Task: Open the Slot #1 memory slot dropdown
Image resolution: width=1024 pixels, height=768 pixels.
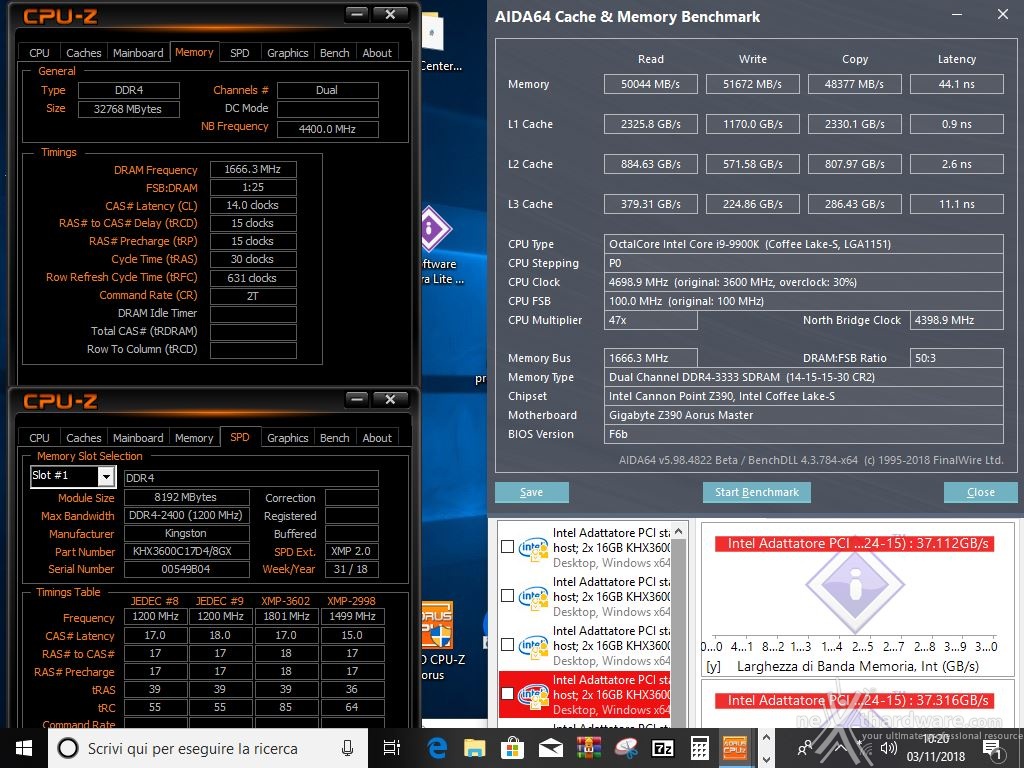Action: pyautogui.click(x=106, y=477)
